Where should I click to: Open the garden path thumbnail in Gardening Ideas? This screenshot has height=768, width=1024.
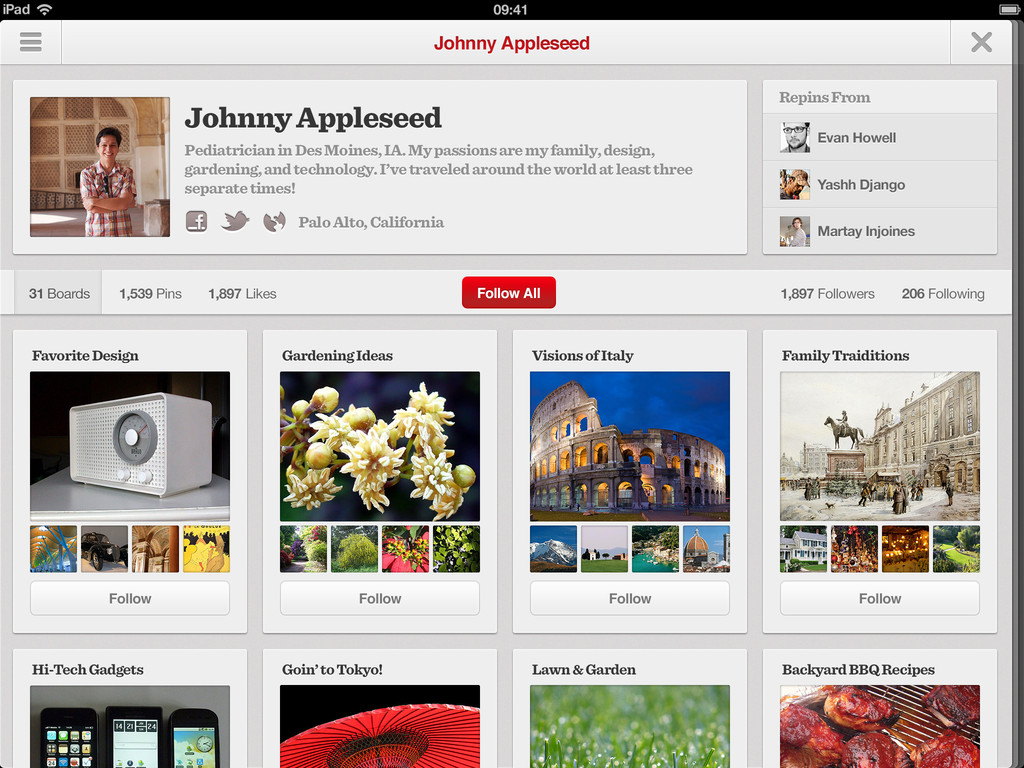(304, 549)
